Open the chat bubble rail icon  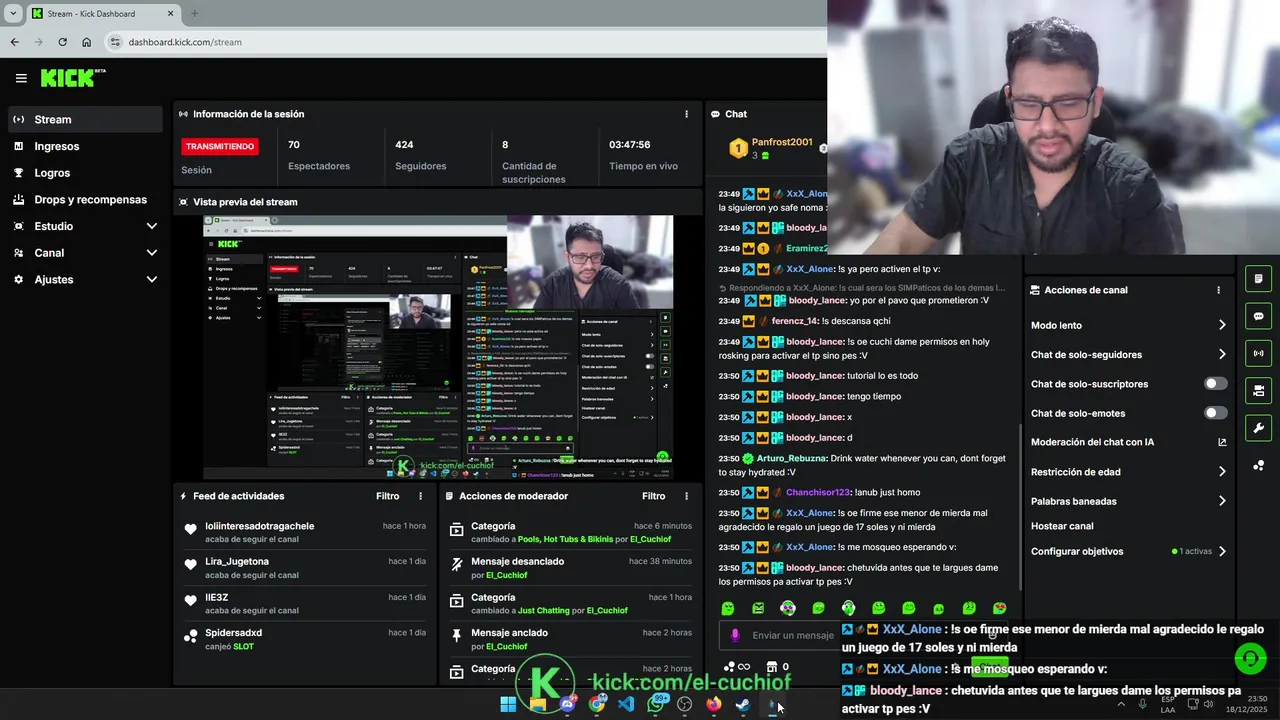point(1258,316)
